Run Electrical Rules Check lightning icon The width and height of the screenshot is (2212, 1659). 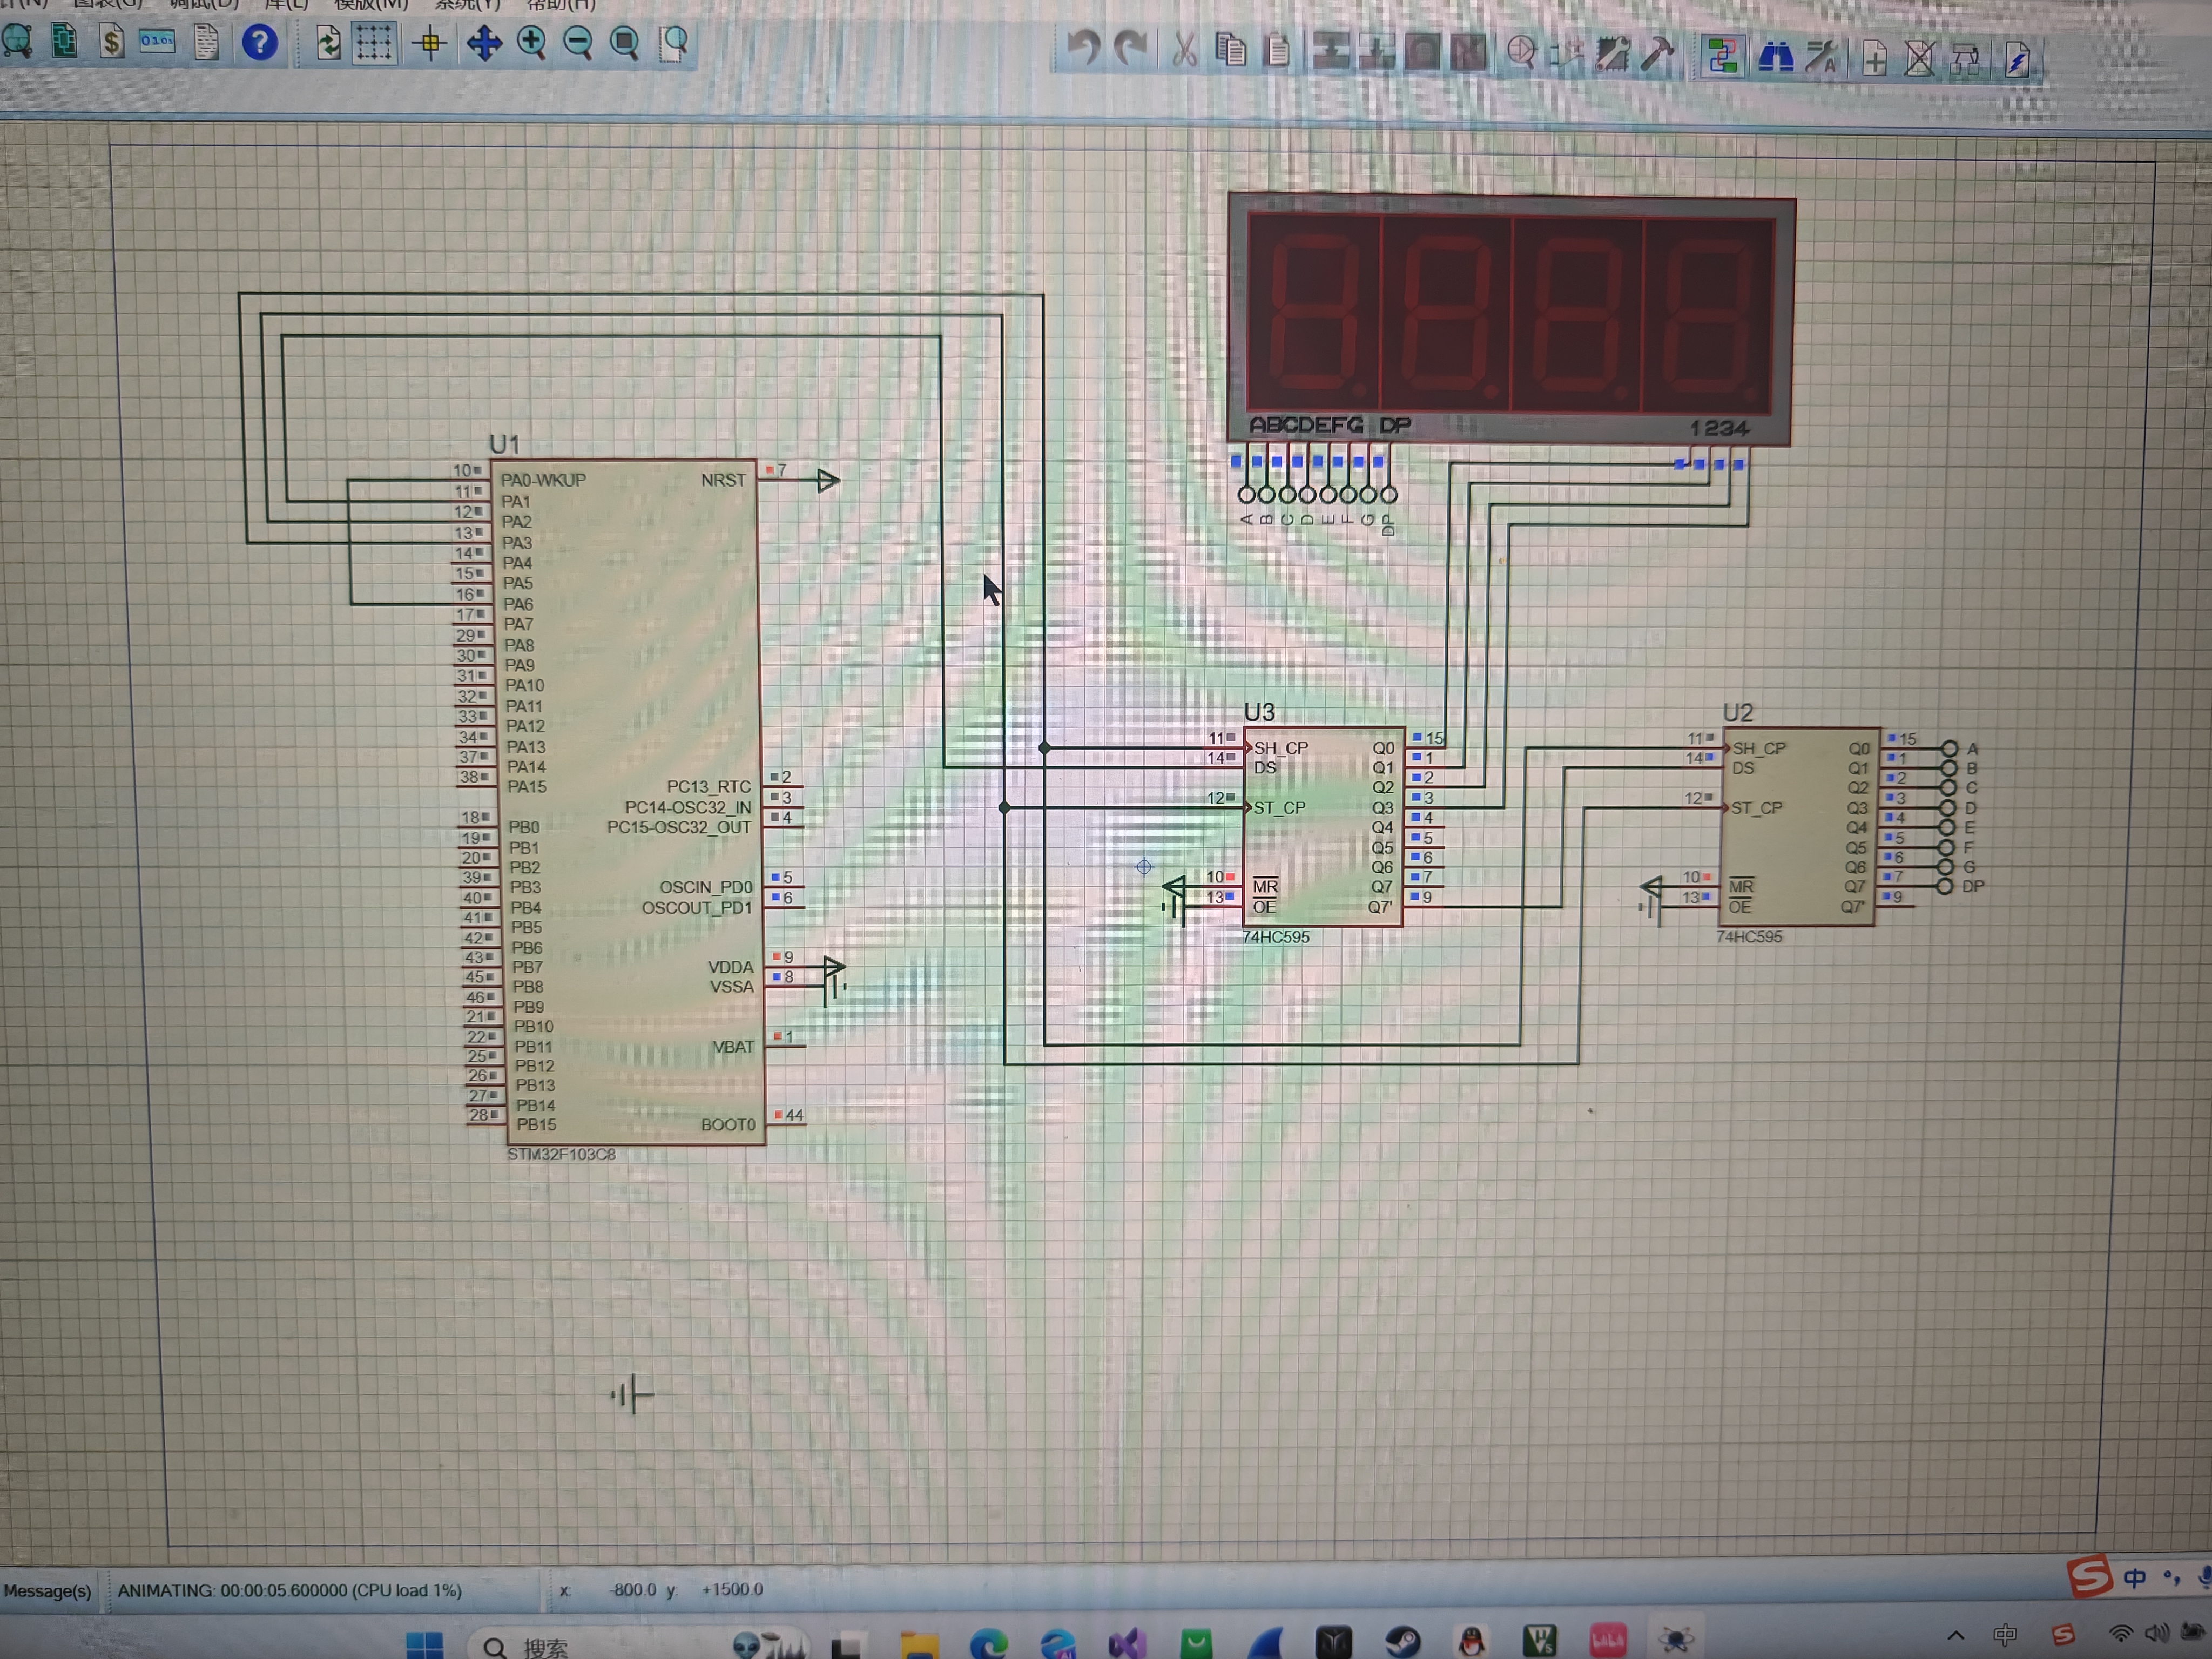tap(2017, 60)
